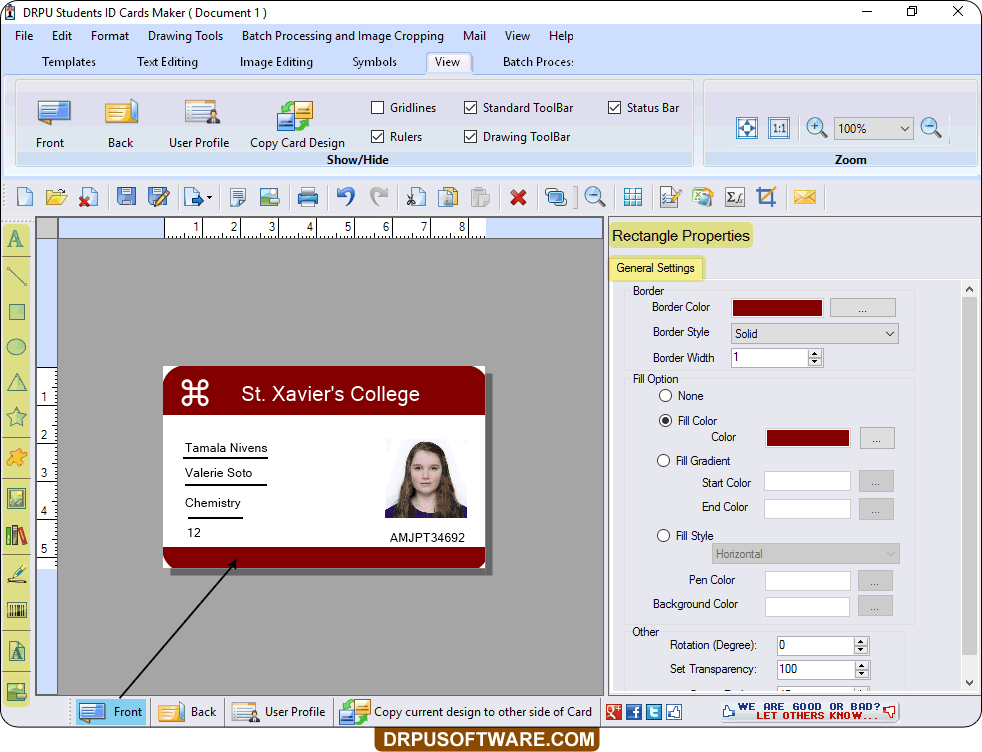Select the Star shape tool
This screenshot has height=752, width=982.
click(16, 416)
